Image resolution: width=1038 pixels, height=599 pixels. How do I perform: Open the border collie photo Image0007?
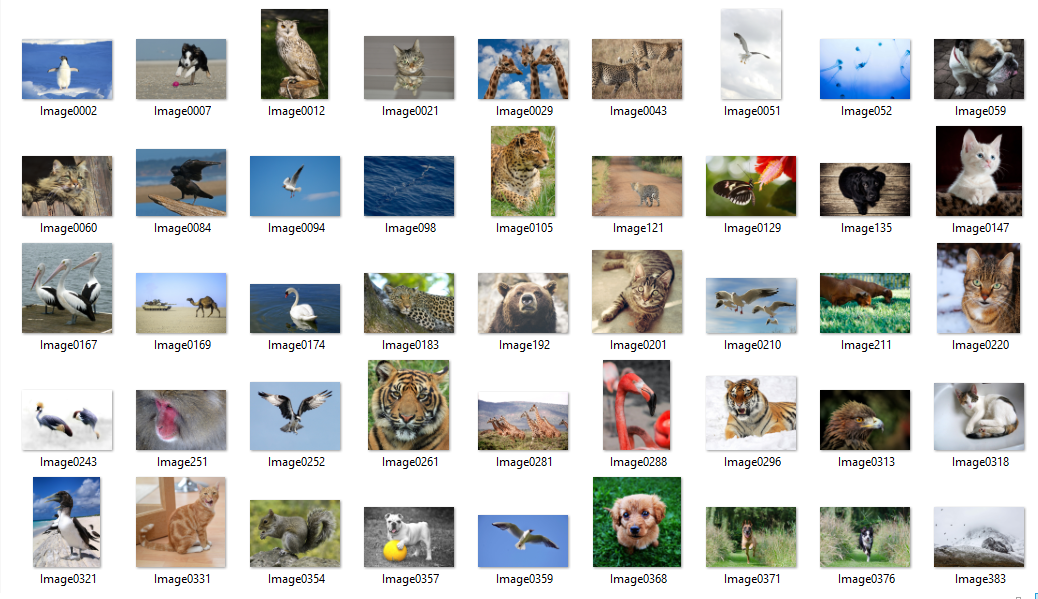tap(181, 69)
